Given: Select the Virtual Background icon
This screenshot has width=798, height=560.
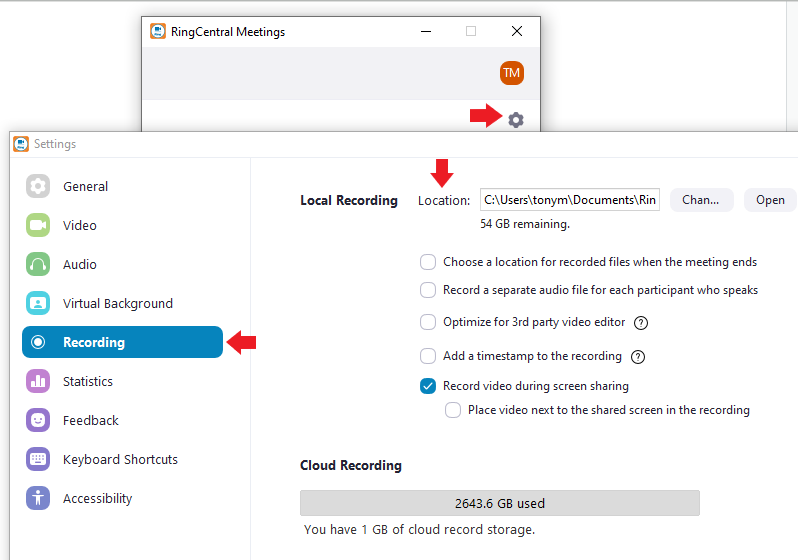Looking at the screenshot, I should (x=38, y=303).
